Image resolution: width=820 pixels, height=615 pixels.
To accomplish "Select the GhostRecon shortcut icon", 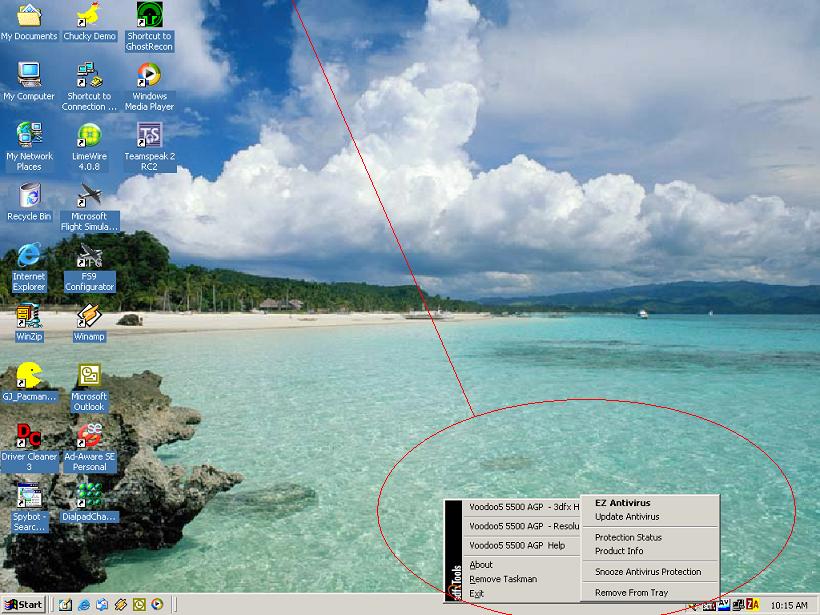I will coord(149,16).
